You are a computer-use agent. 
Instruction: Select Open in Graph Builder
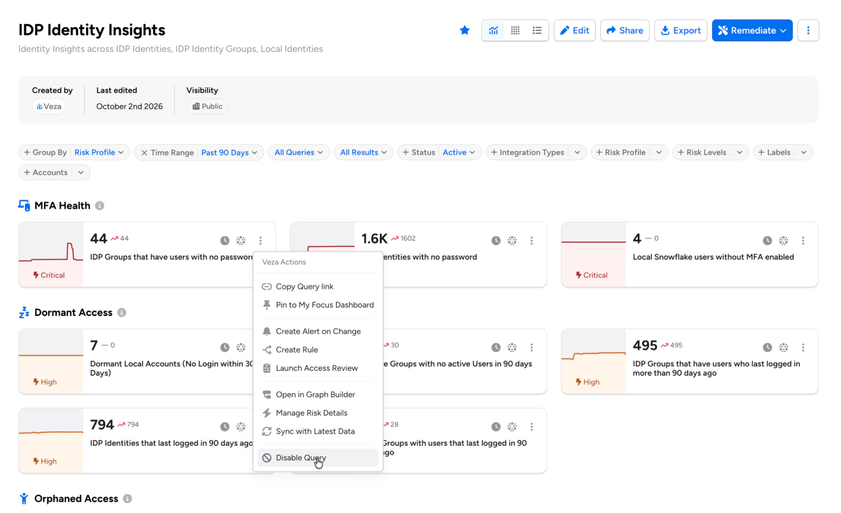click(x=318, y=394)
